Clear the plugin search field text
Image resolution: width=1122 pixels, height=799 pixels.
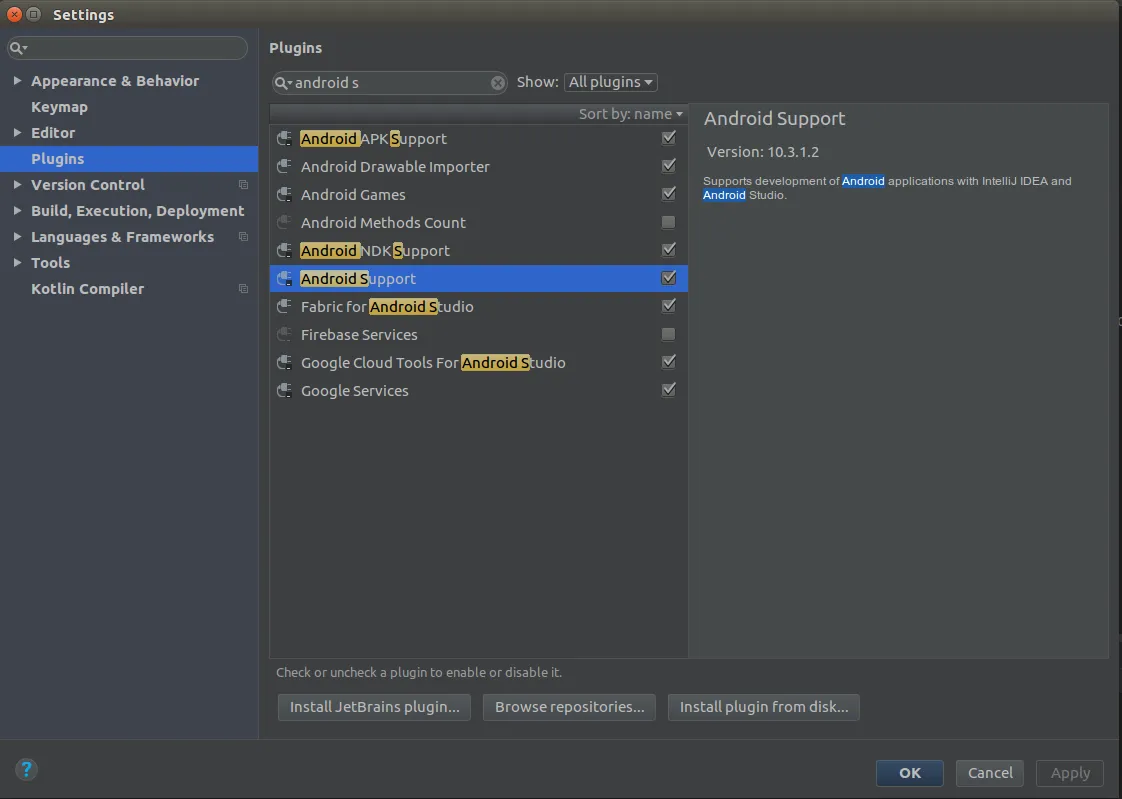[x=498, y=83]
